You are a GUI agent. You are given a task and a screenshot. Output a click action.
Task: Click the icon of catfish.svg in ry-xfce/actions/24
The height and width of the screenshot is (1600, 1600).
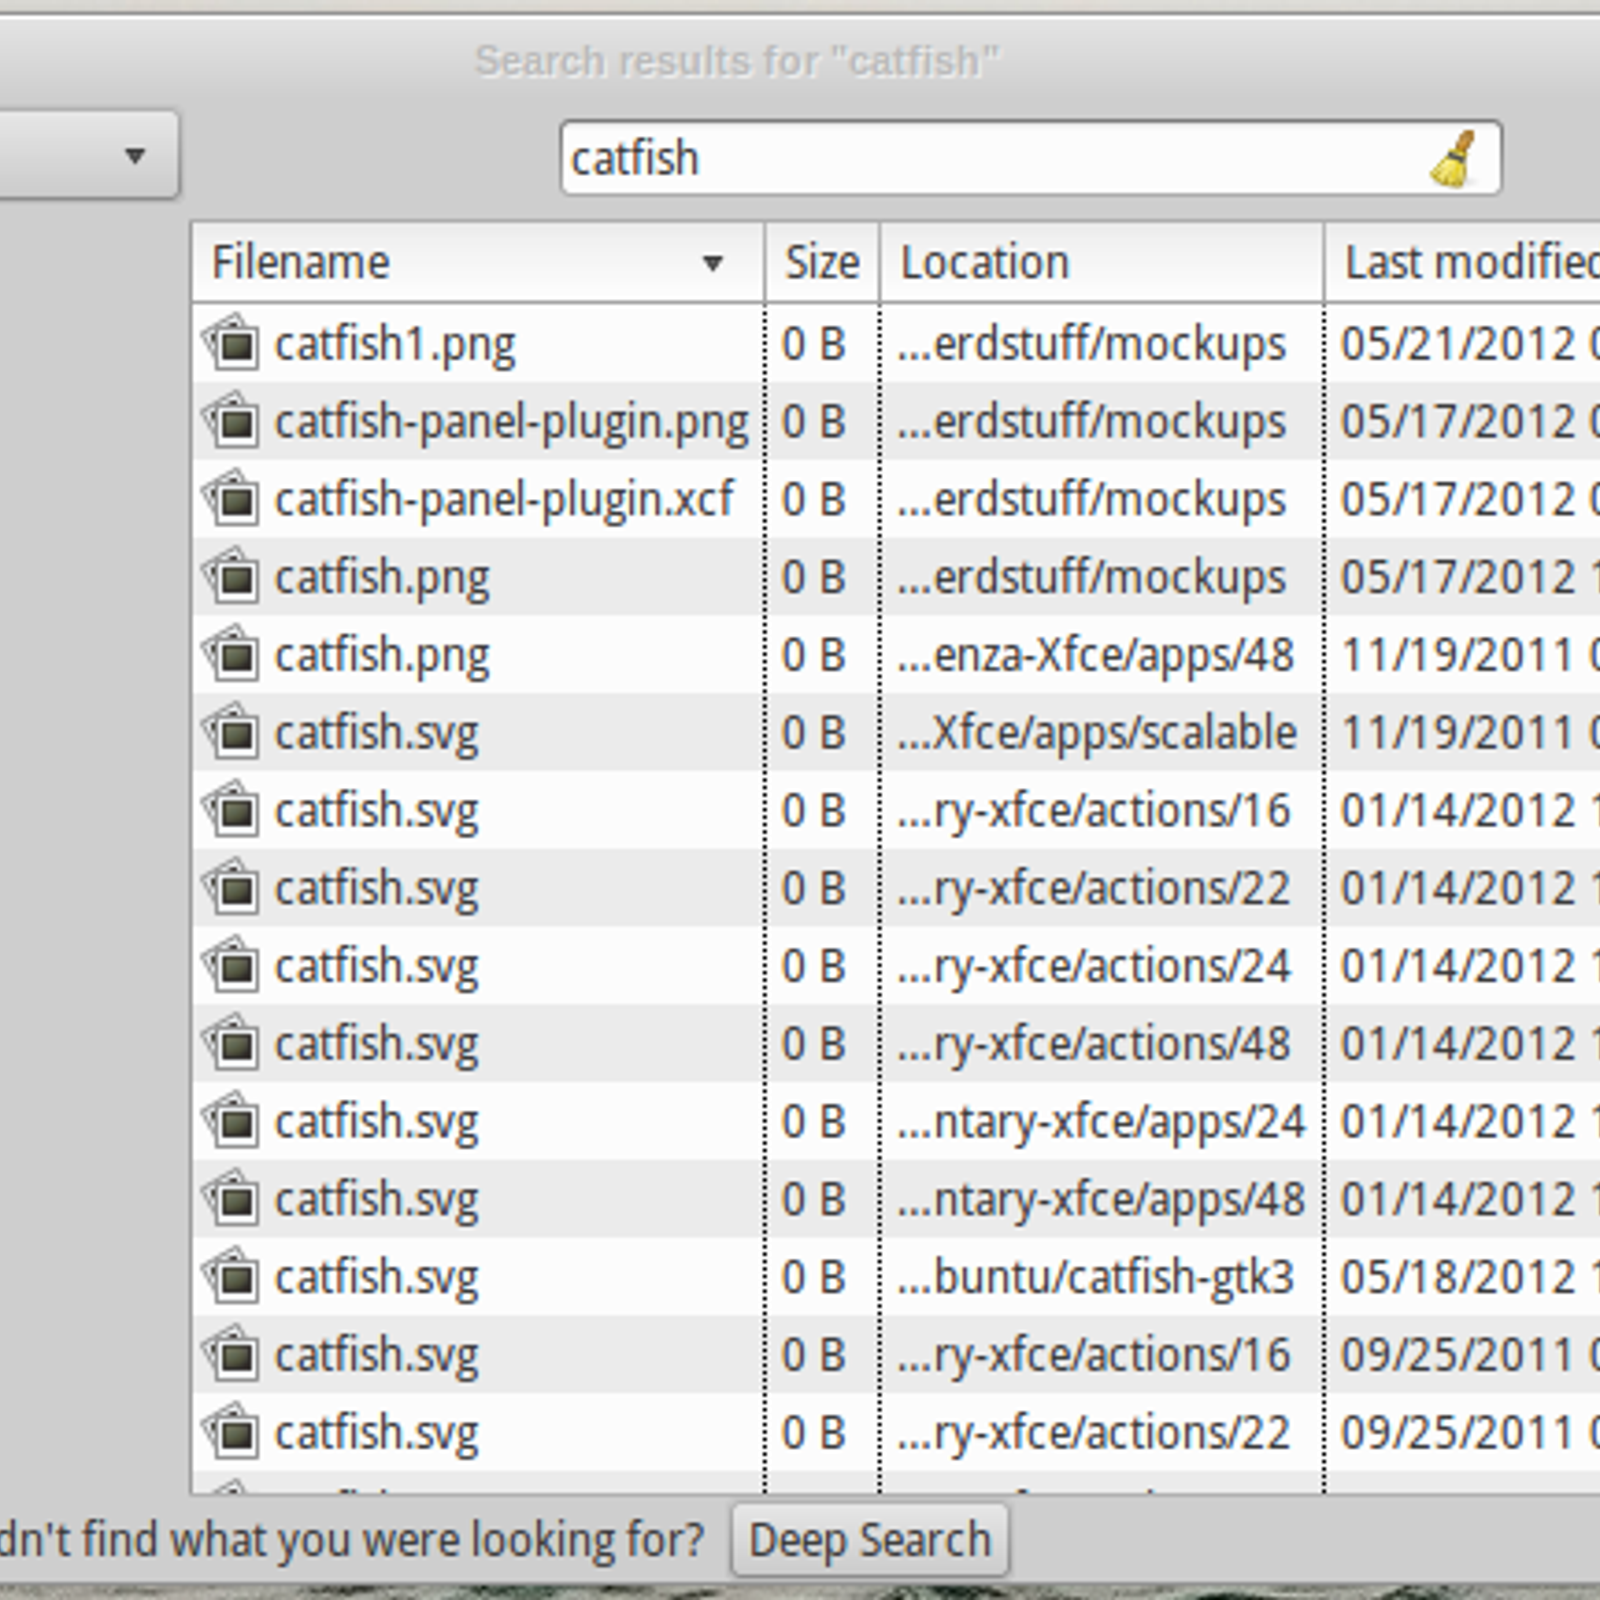pos(232,966)
